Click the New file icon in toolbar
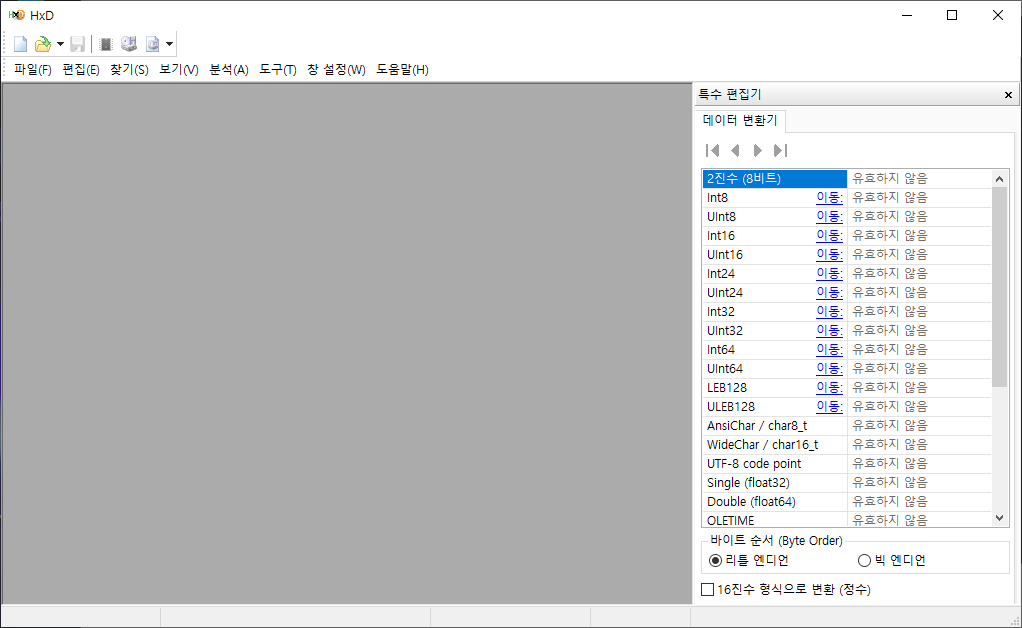This screenshot has height=628, width=1022. tap(21, 44)
